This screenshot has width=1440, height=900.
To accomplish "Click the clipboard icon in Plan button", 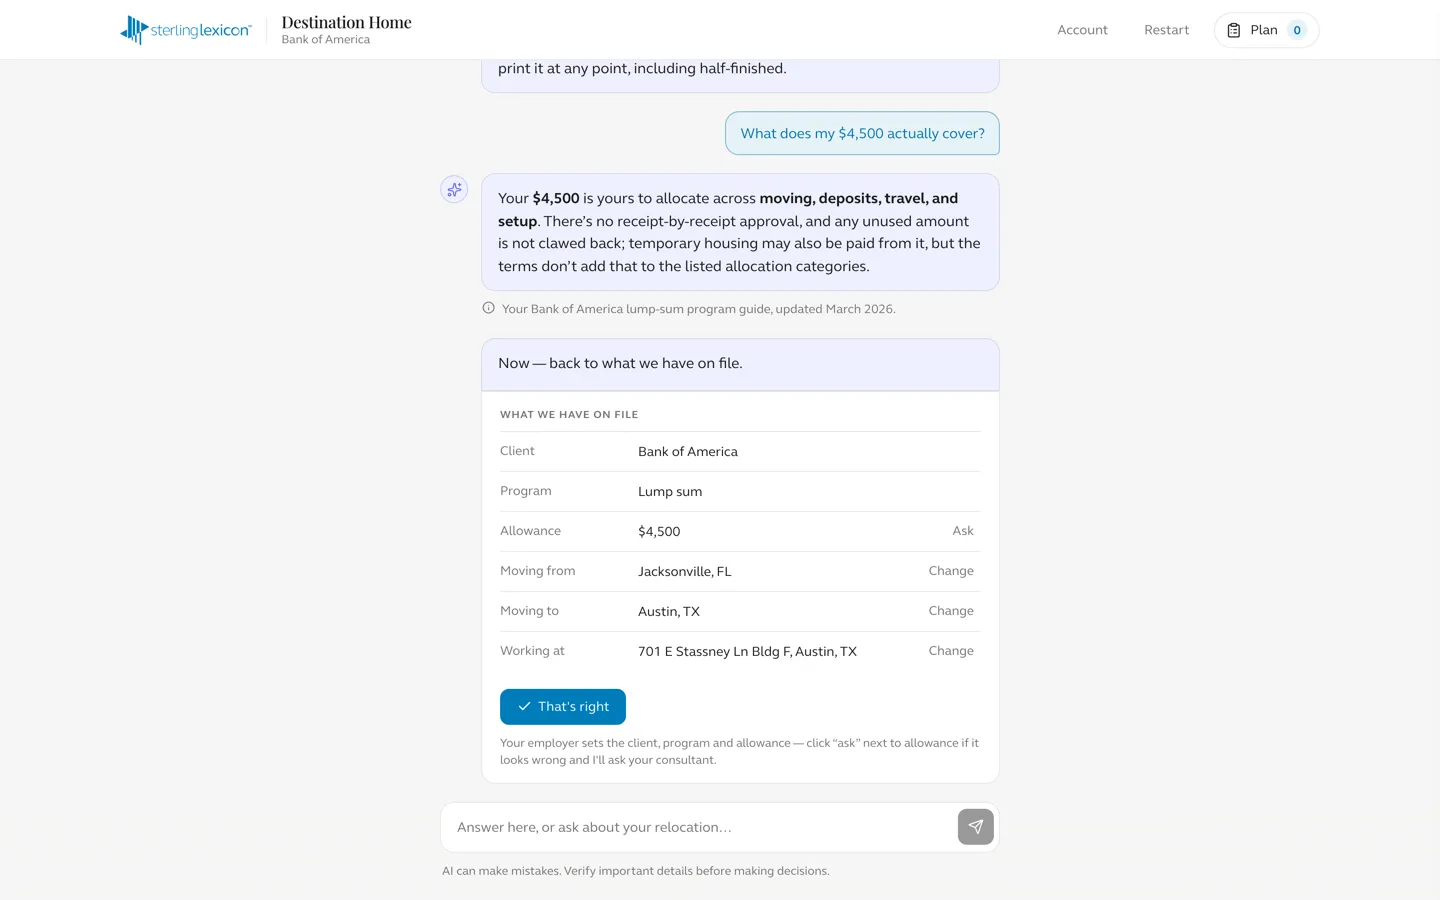I will coord(1234,30).
